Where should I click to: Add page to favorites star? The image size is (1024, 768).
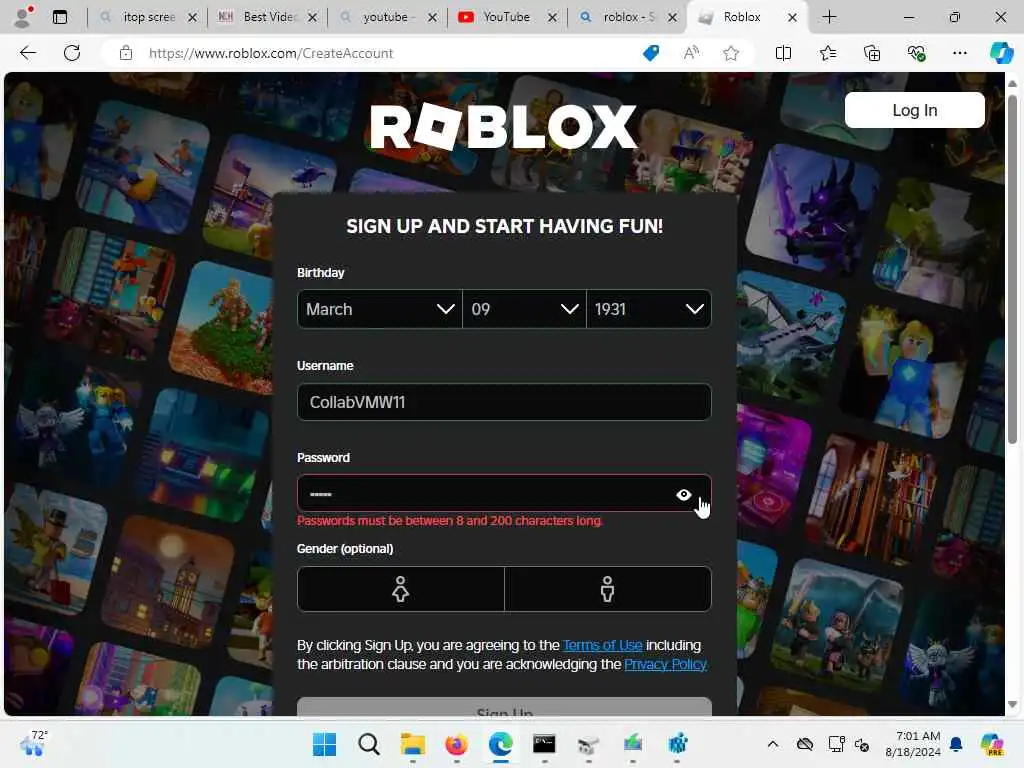(731, 53)
